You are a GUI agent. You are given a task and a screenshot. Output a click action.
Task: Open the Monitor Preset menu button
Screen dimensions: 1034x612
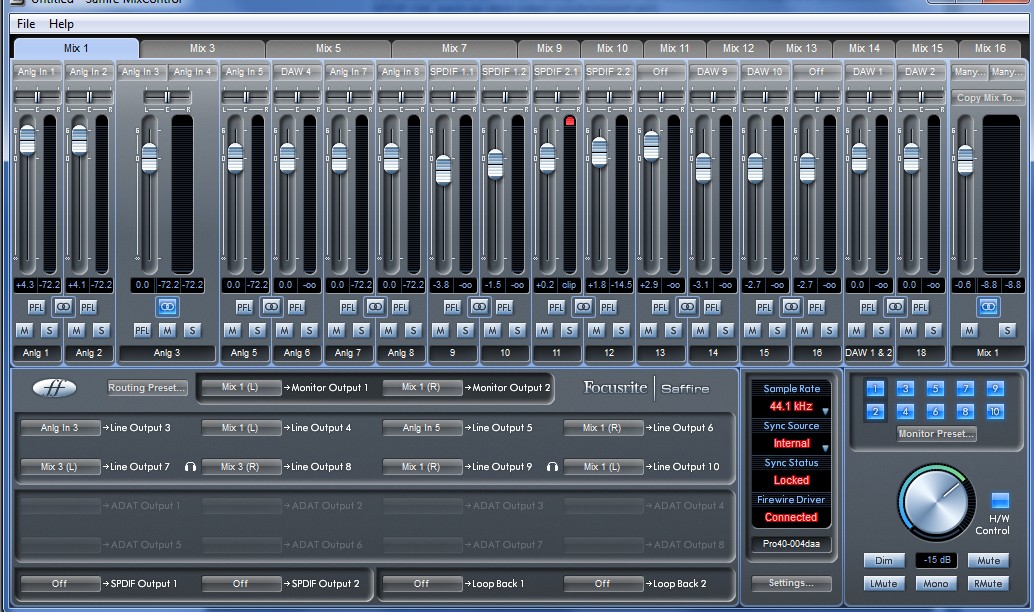pyautogui.click(x=936, y=434)
